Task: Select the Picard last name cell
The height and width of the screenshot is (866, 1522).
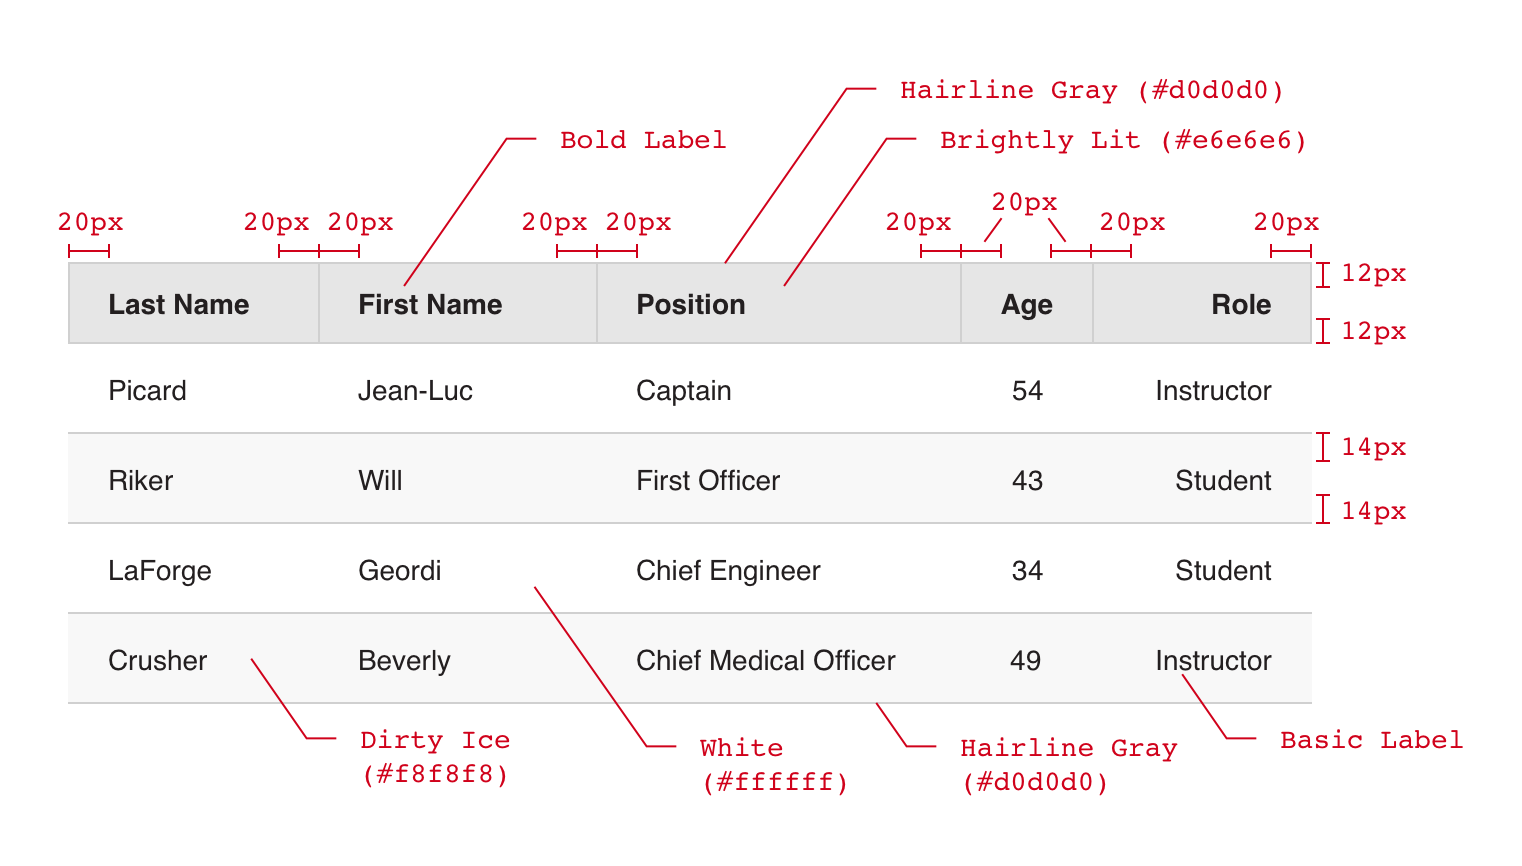Action: point(147,390)
